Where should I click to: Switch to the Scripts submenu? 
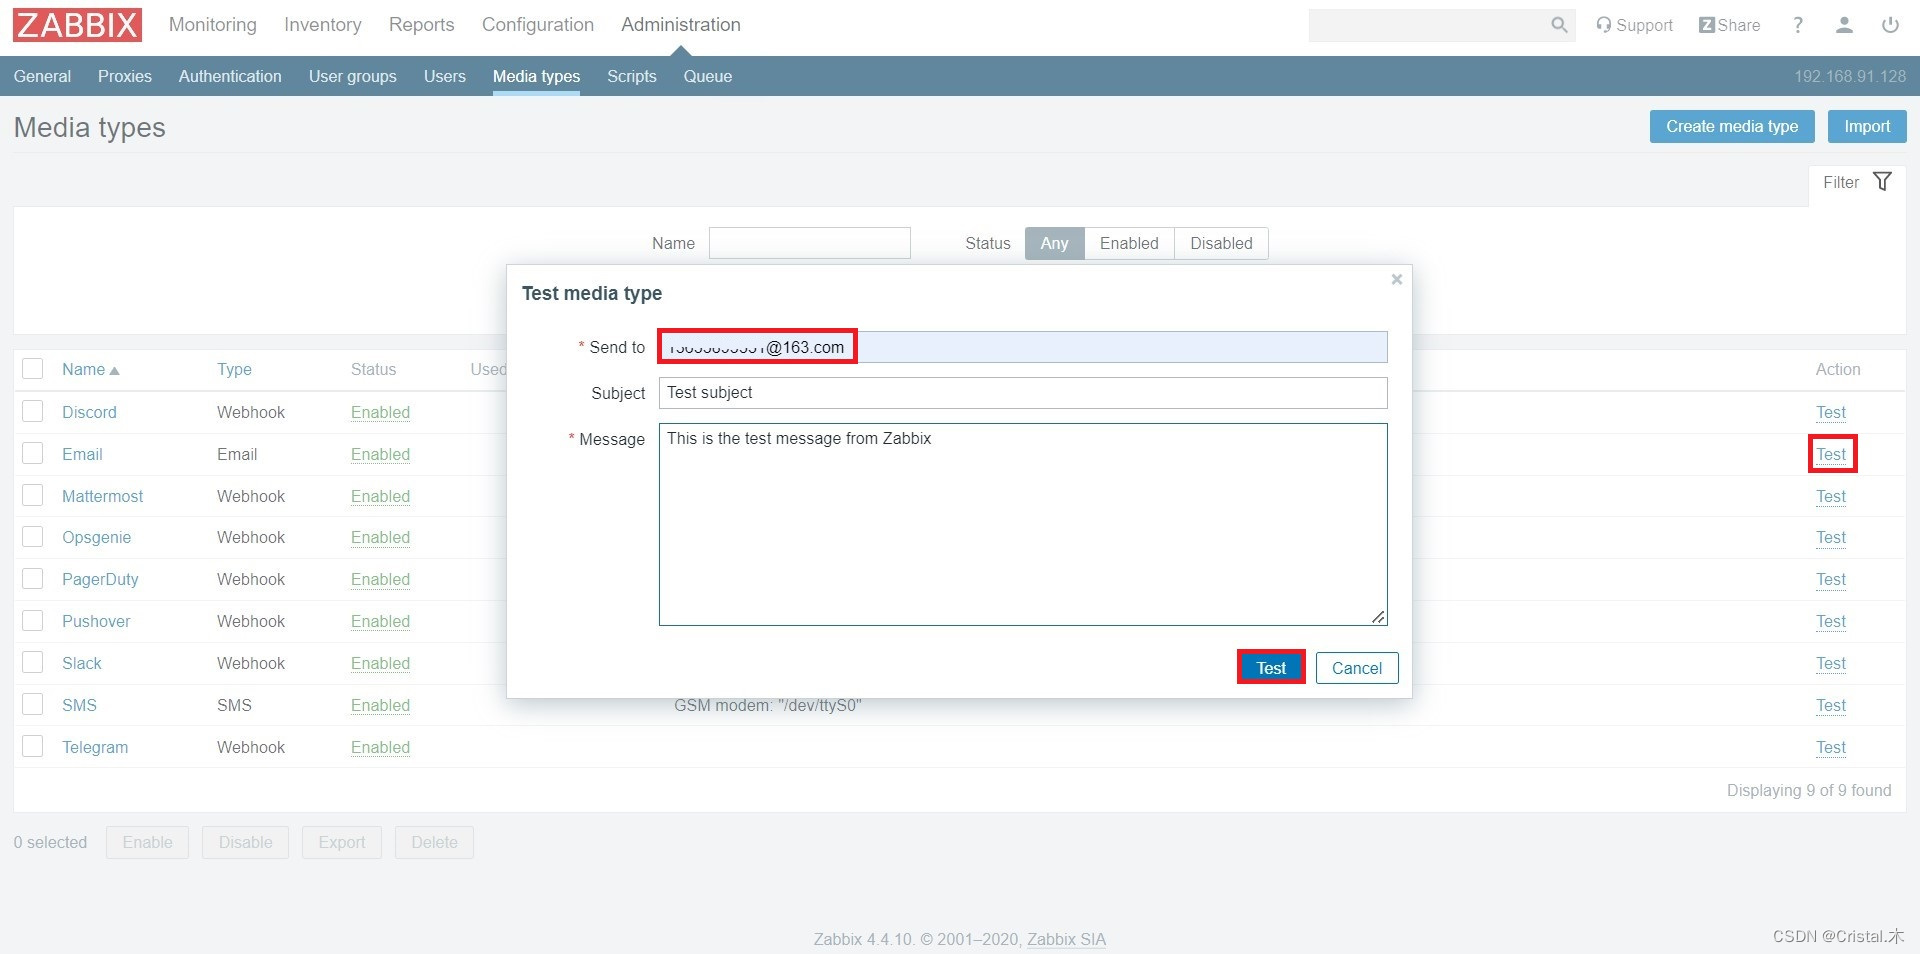click(x=631, y=76)
